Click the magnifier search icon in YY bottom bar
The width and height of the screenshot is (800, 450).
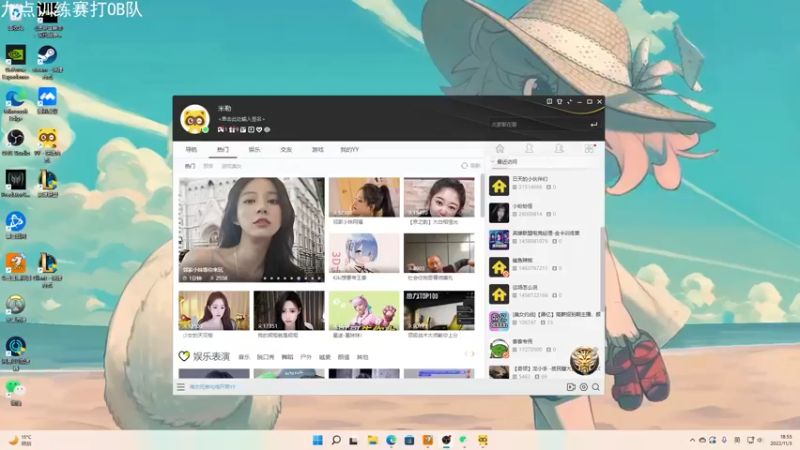pos(596,387)
